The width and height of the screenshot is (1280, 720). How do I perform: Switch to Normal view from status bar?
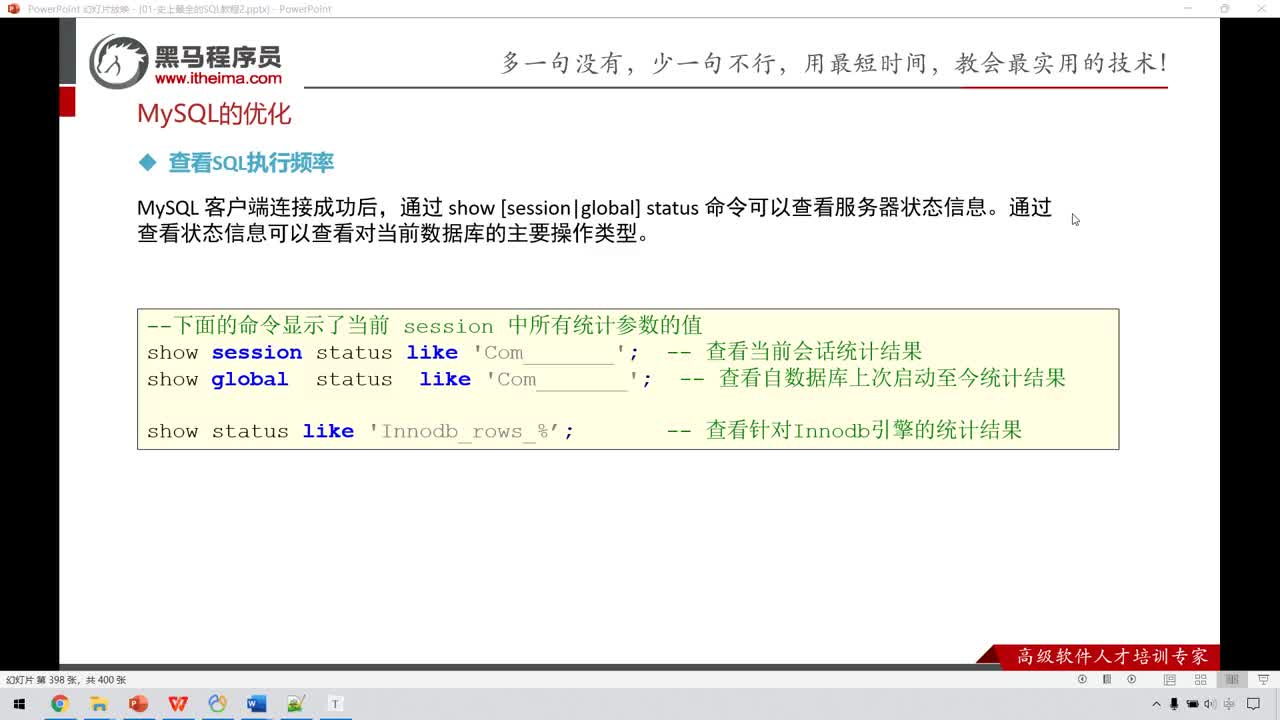click(x=1169, y=679)
